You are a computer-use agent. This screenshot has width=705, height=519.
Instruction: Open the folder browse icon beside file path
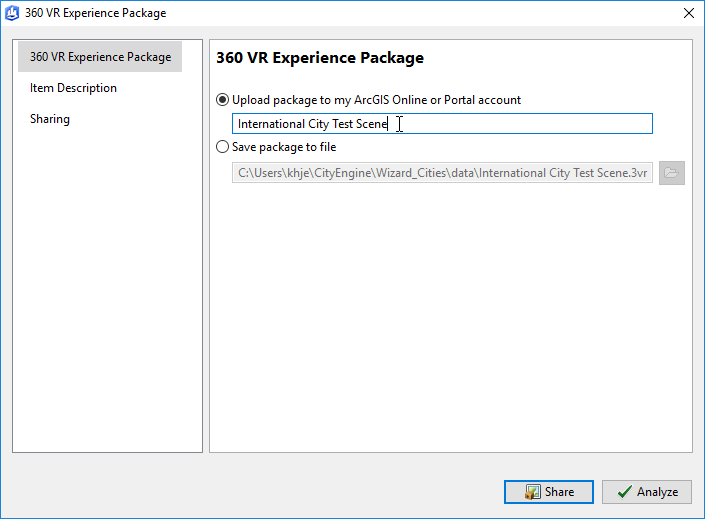click(x=672, y=173)
